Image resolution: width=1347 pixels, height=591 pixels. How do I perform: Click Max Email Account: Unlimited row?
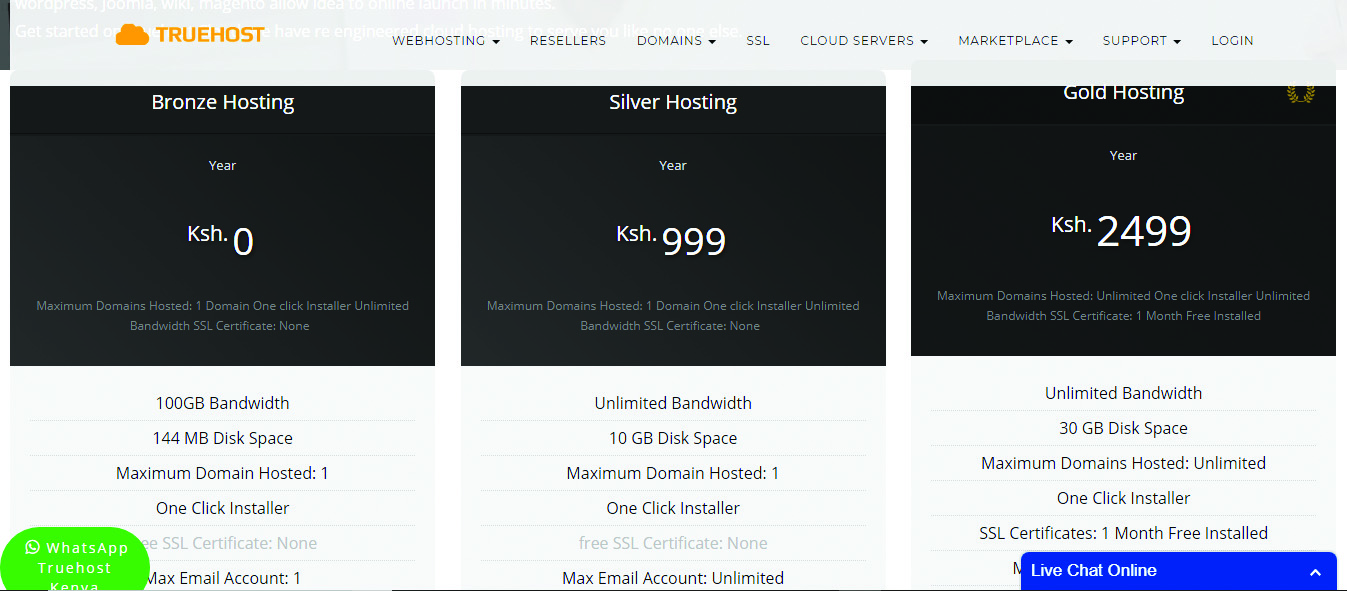pyautogui.click(x=673, y=578)
